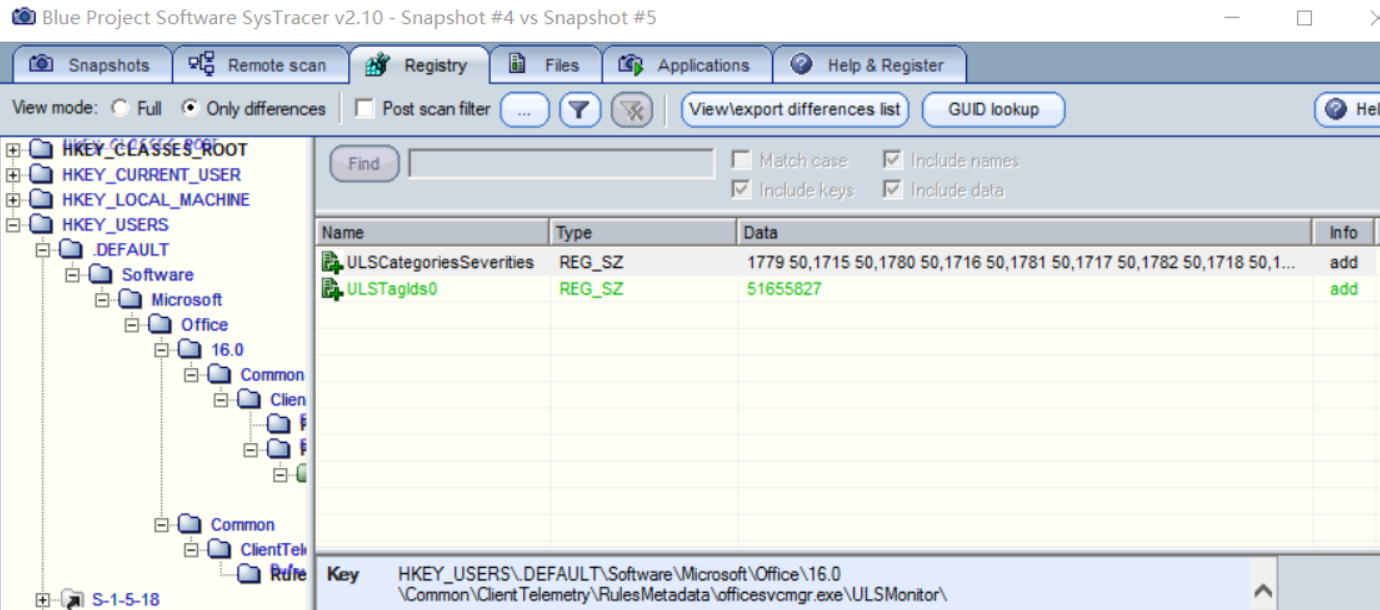Open the GUID lookup button
The width and height of the screenshot is (1380, 610).
point(993,109)
